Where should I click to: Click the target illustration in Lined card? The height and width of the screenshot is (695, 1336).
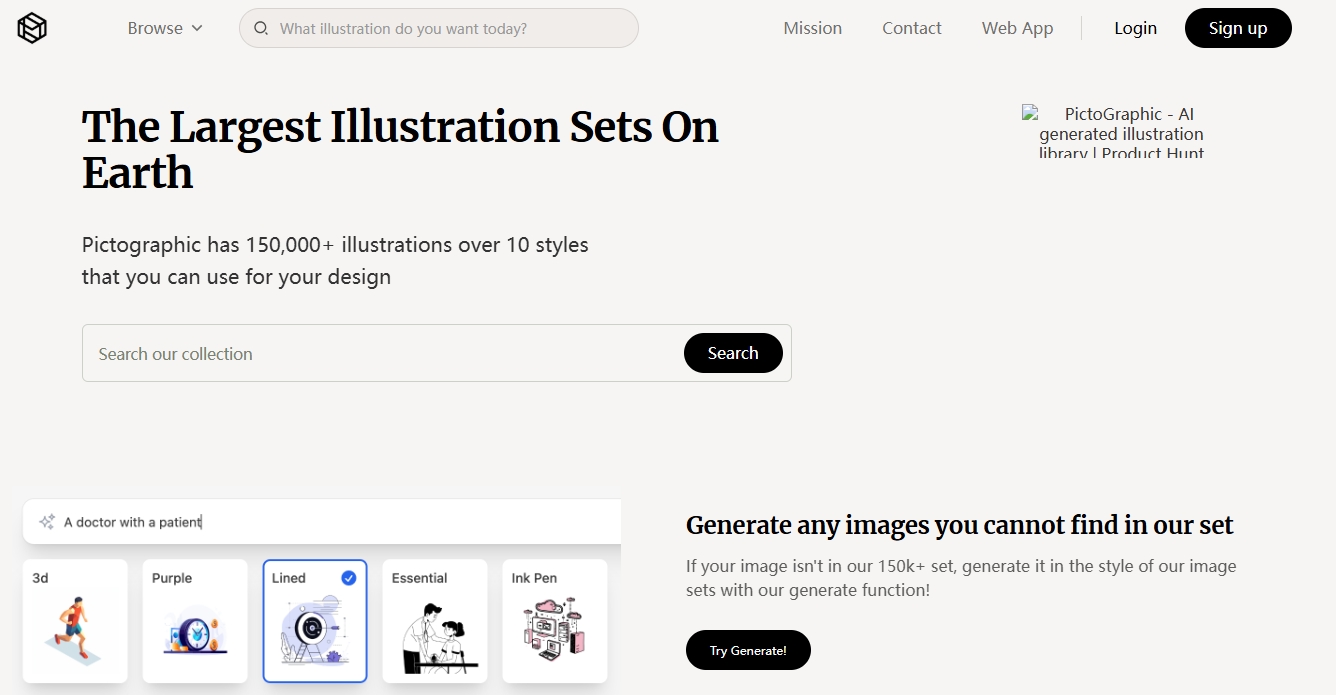(314, 630)
